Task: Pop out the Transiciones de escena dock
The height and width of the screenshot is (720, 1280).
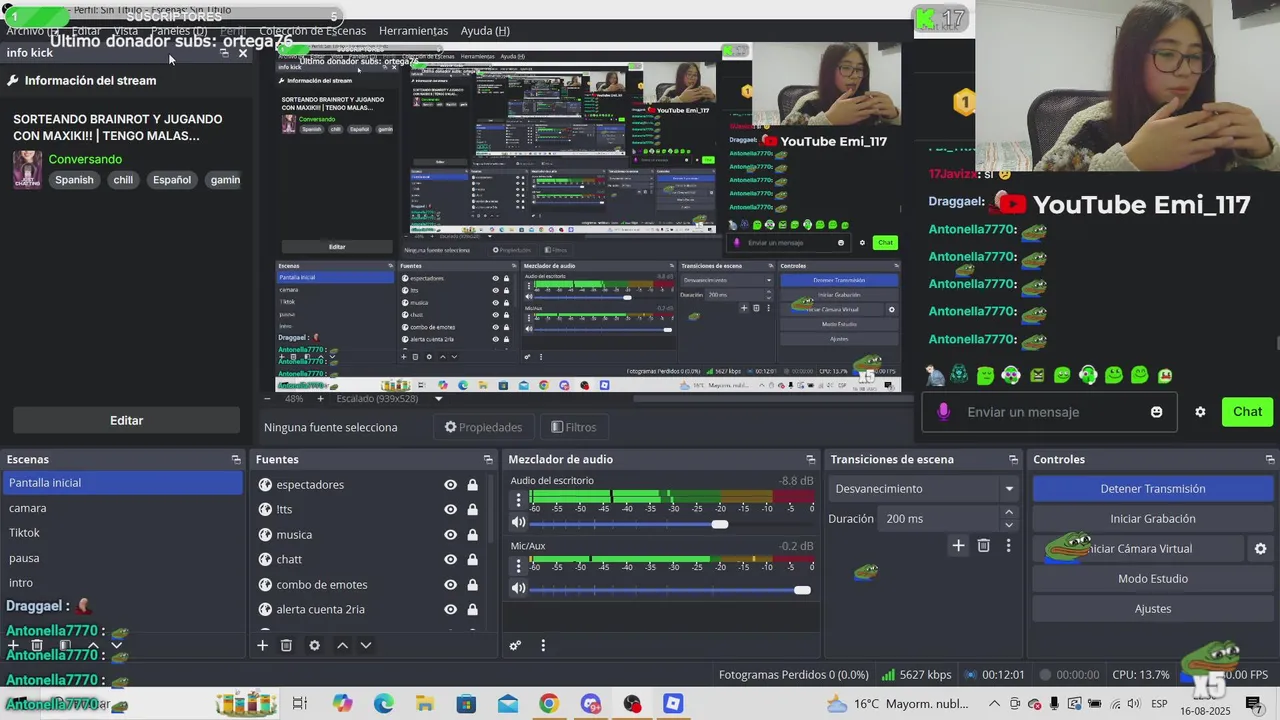Action: 1013,460
